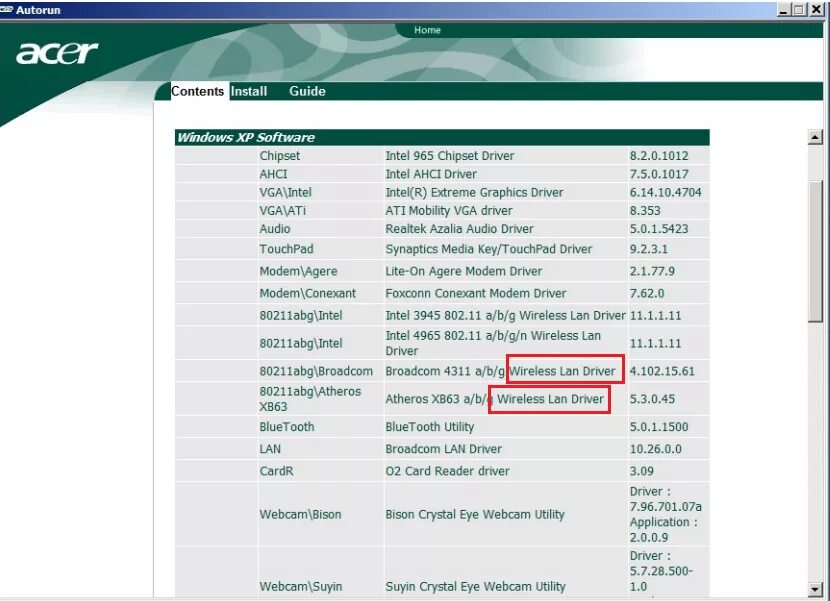The height and width of the screenshot is (601, 830).
Task: Click Foxconn Conexant Modem Driver text
Action: tap(475, 293)
